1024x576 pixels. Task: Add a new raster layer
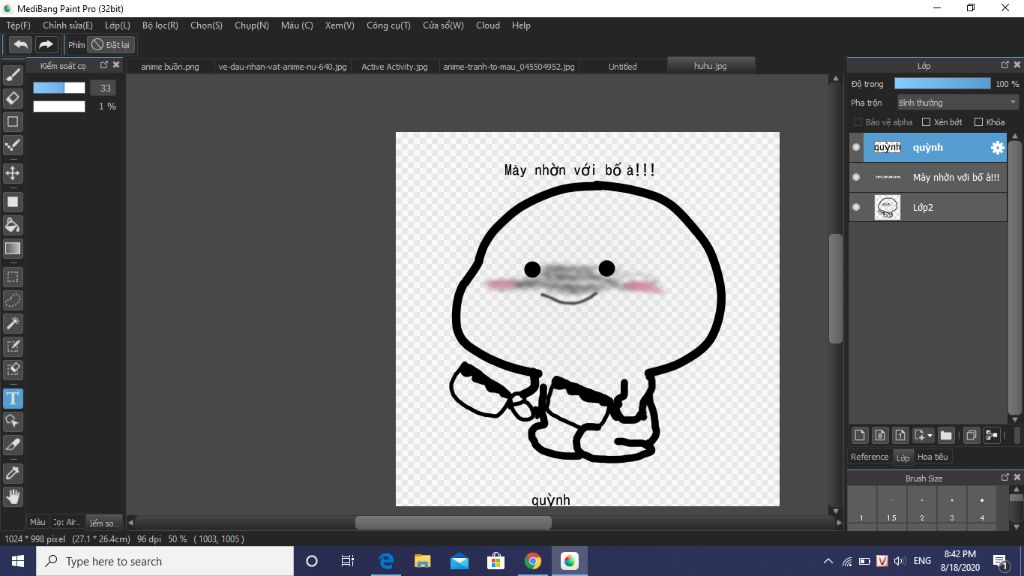859,436
